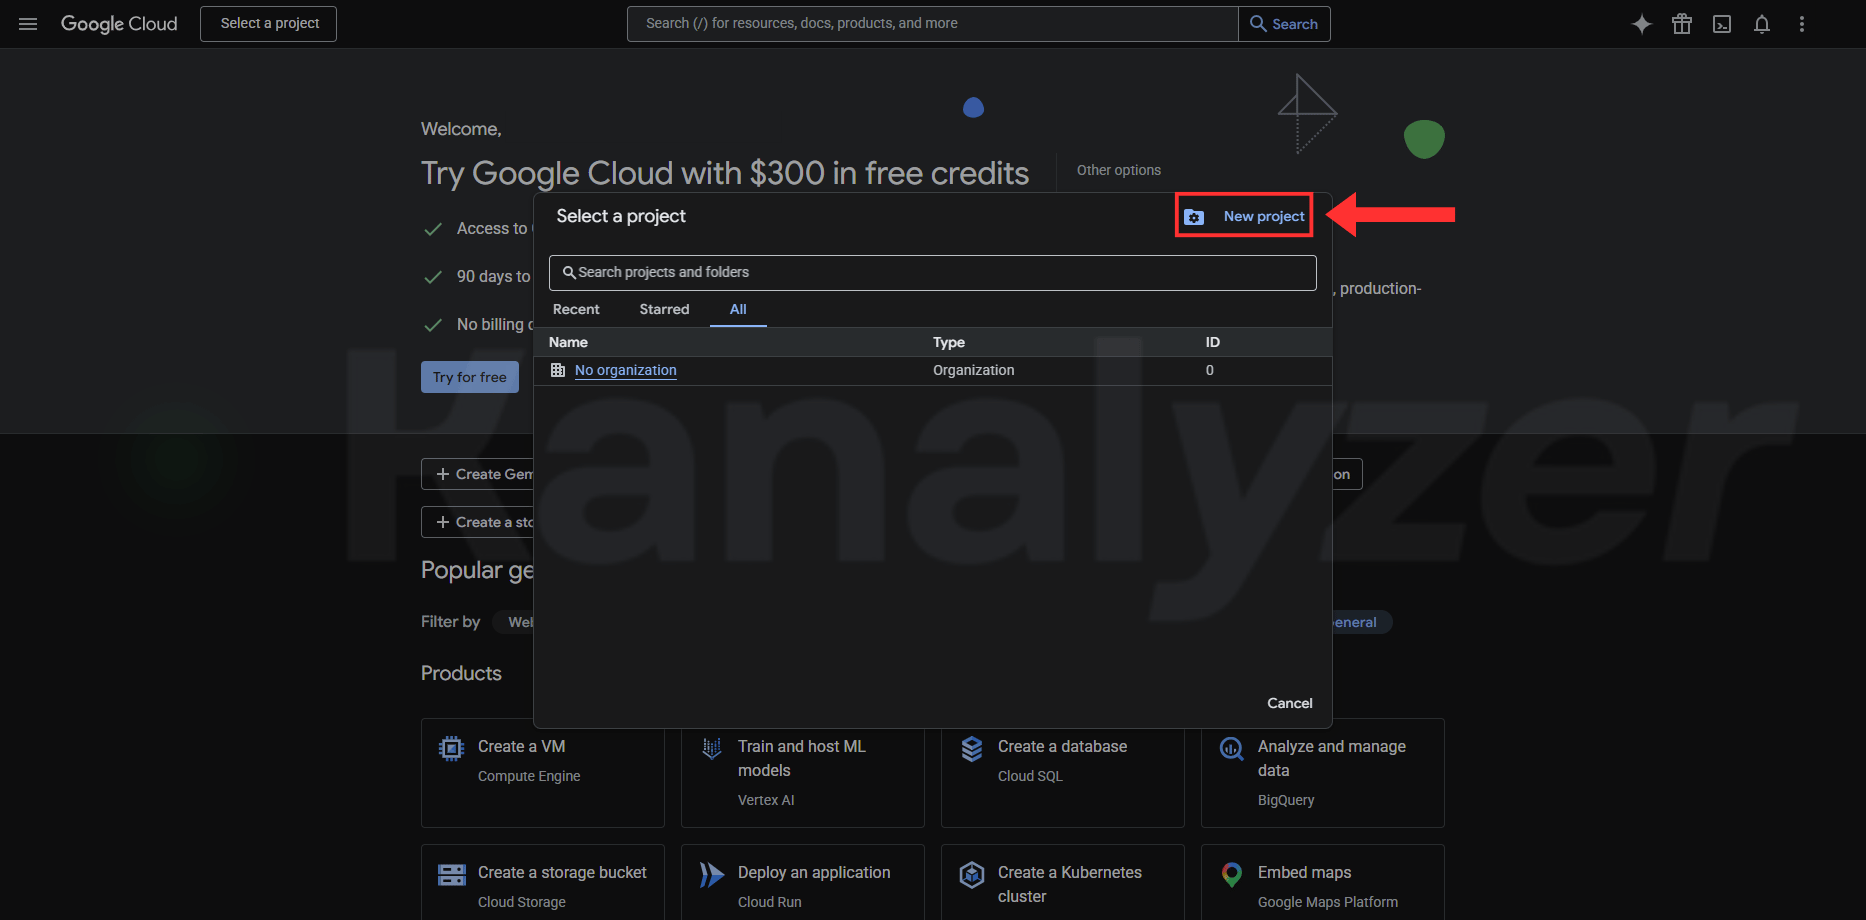The height and width of the screenshot is (920, 1866).
Task: Focus the Search projects and folders field
Action: tap(932, 273)
